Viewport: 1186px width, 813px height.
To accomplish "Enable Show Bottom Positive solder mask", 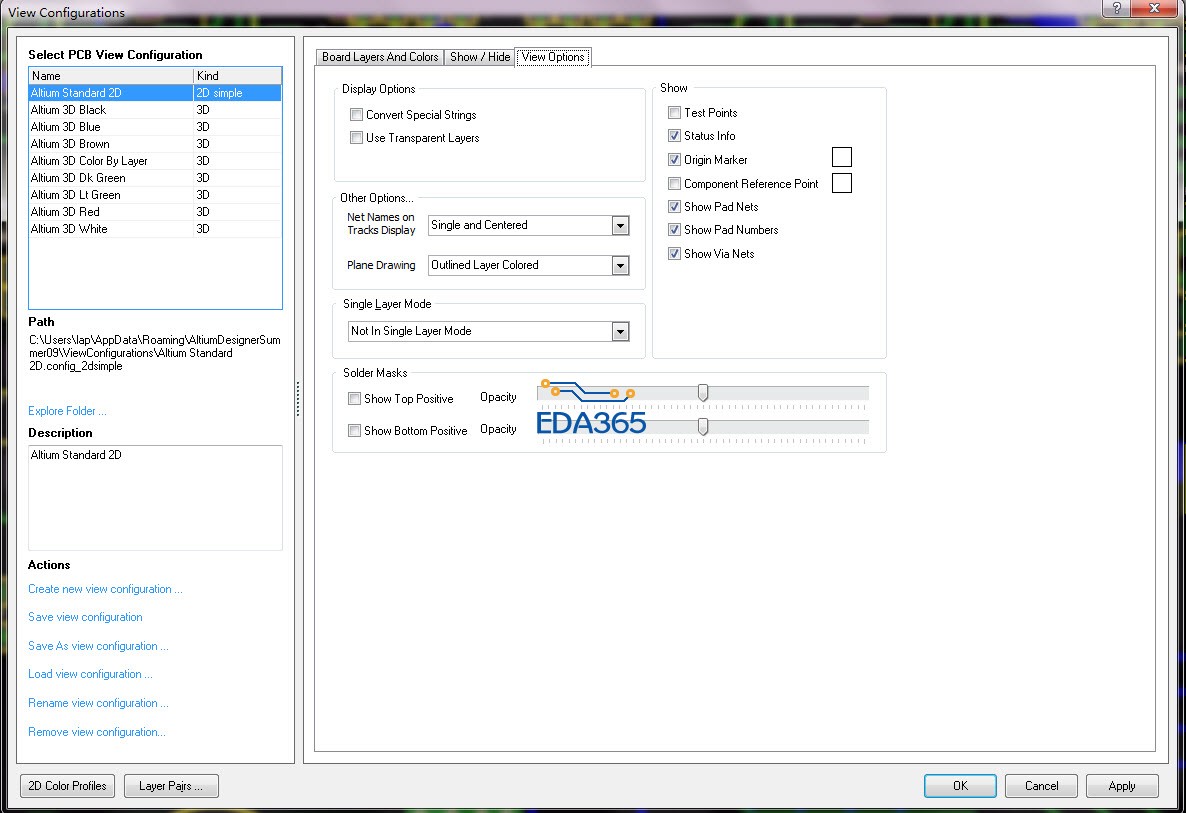I will 354,430.
